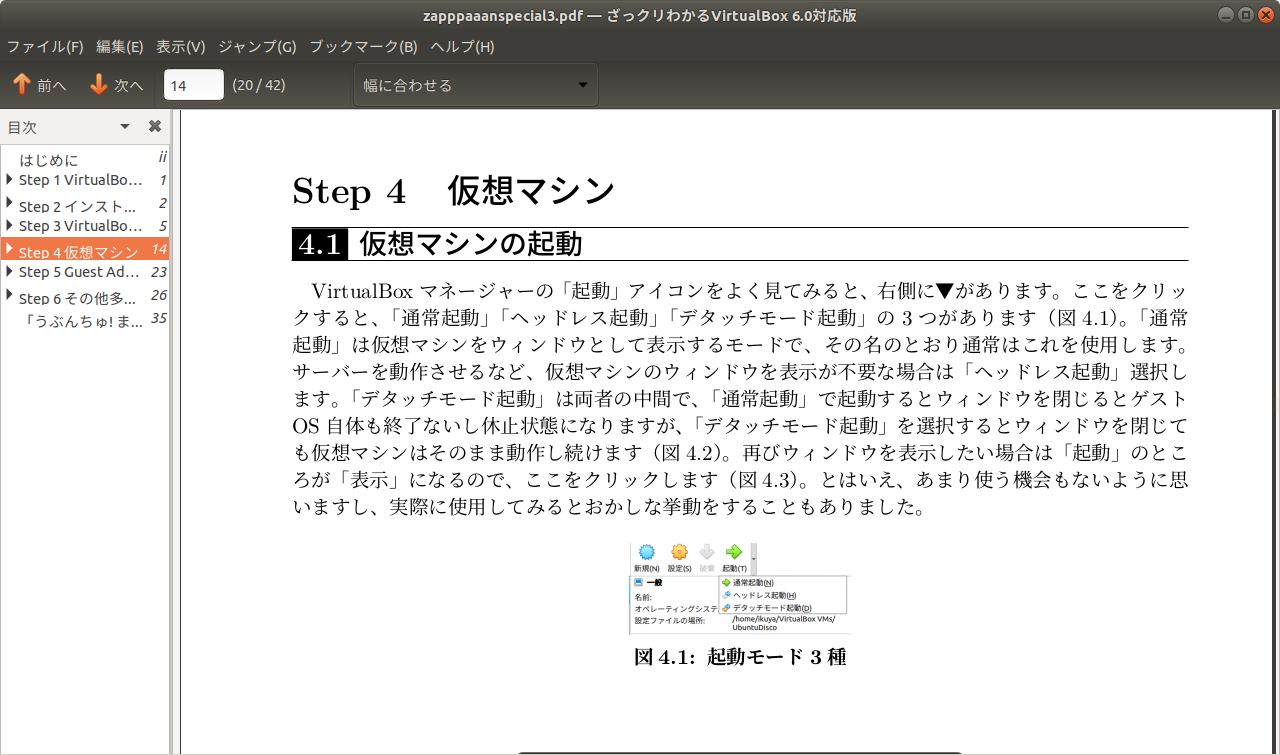Select Step 2 インスト… outline row
This screenshot has width=1280, height=755.
85,205
